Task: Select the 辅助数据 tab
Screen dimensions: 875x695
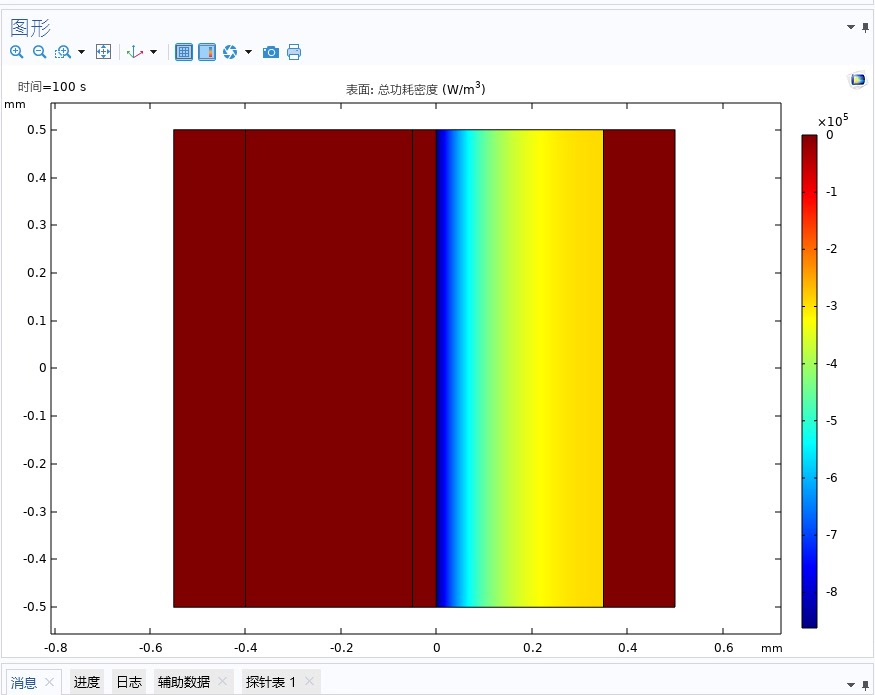Action: tap(184, 682)
